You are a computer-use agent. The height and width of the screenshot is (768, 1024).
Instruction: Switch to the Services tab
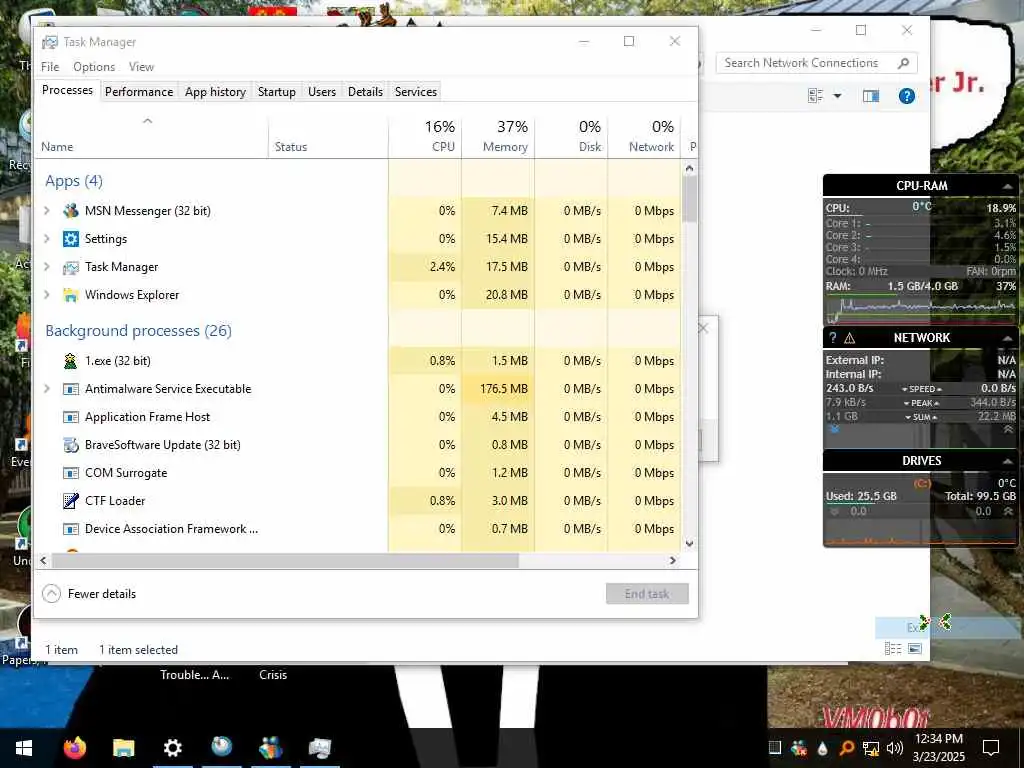tap(416, 92)
